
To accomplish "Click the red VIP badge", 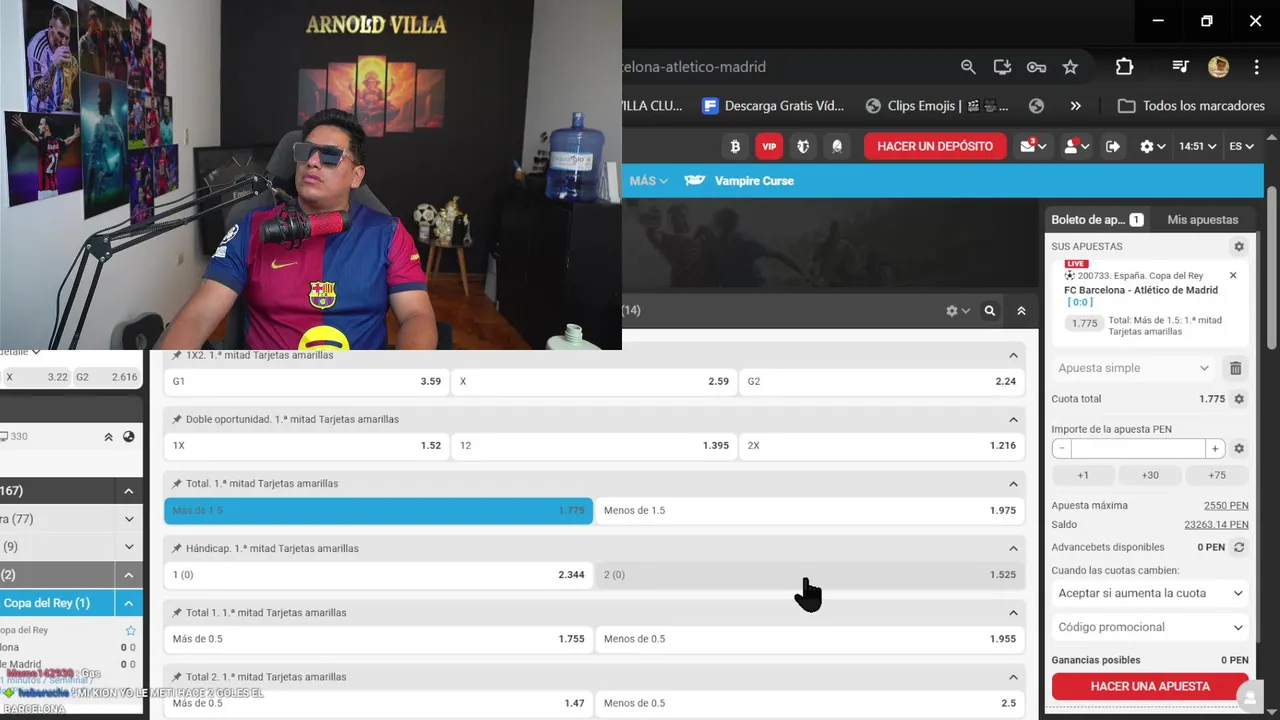I will coord(769,146).
